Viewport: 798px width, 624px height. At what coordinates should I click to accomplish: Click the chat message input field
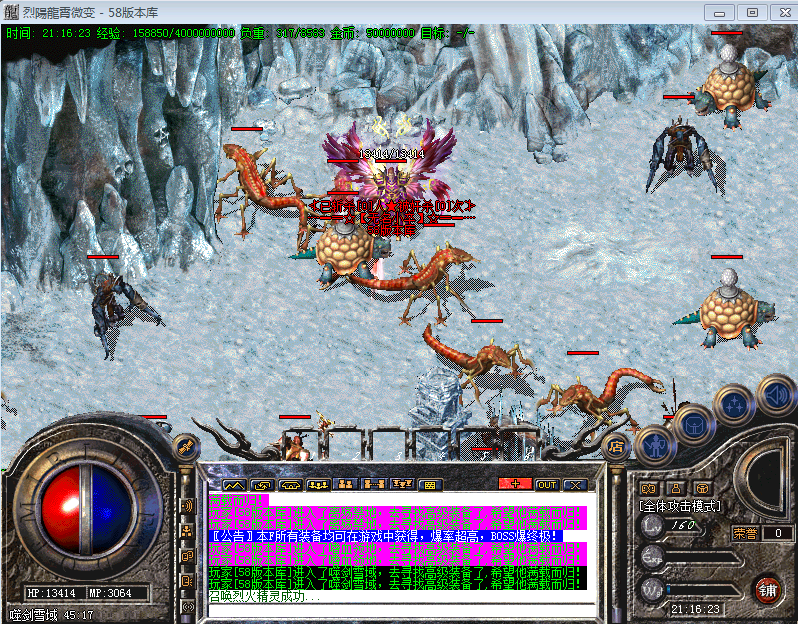click(402, 610)
